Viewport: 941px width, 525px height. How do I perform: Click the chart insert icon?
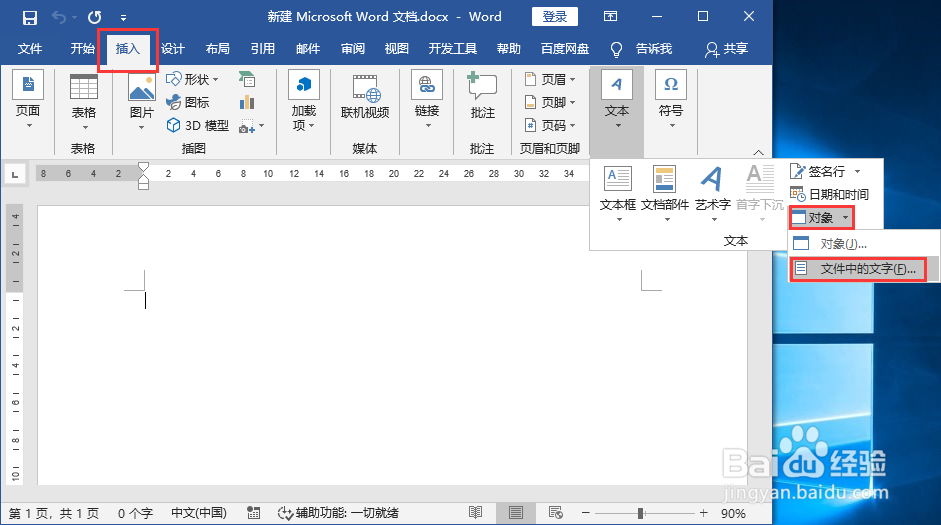click(x=247, y=102)
